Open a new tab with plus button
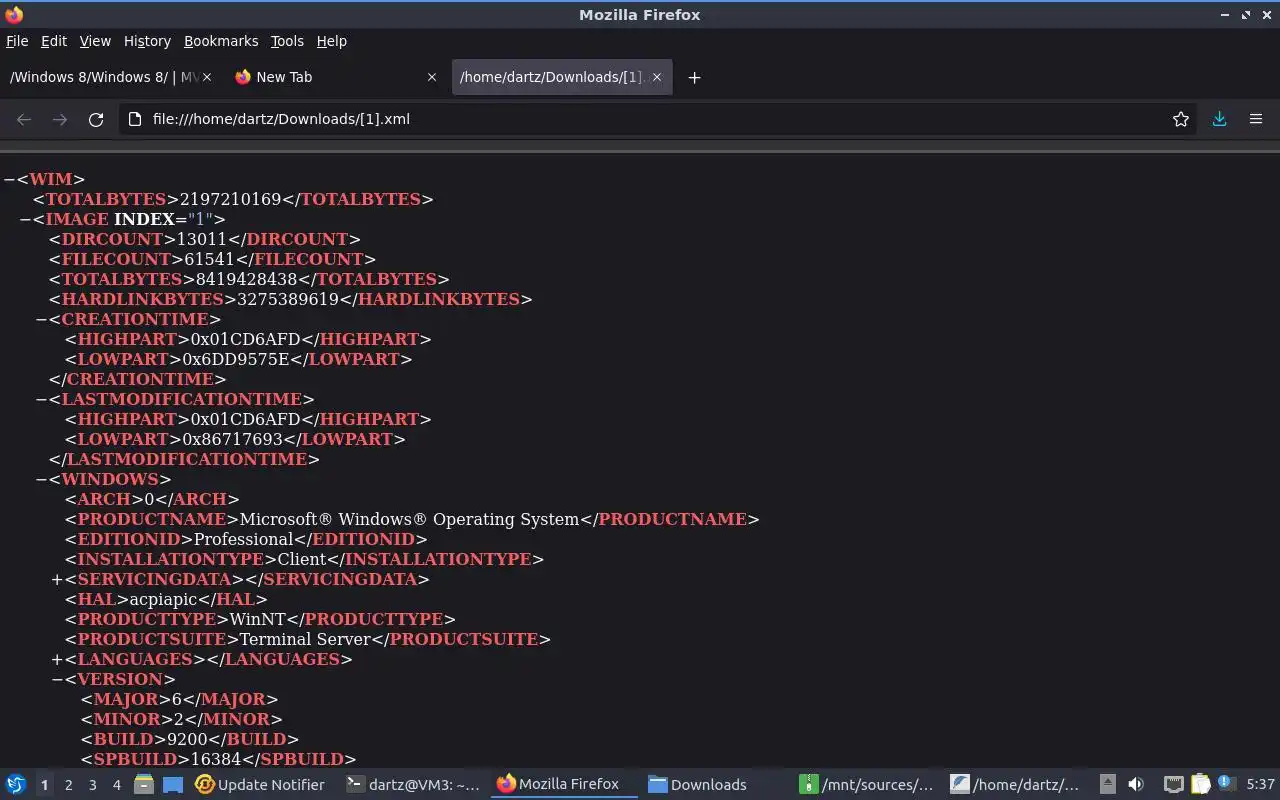This screenshot has width=1280, height=800. pos(694,77)
